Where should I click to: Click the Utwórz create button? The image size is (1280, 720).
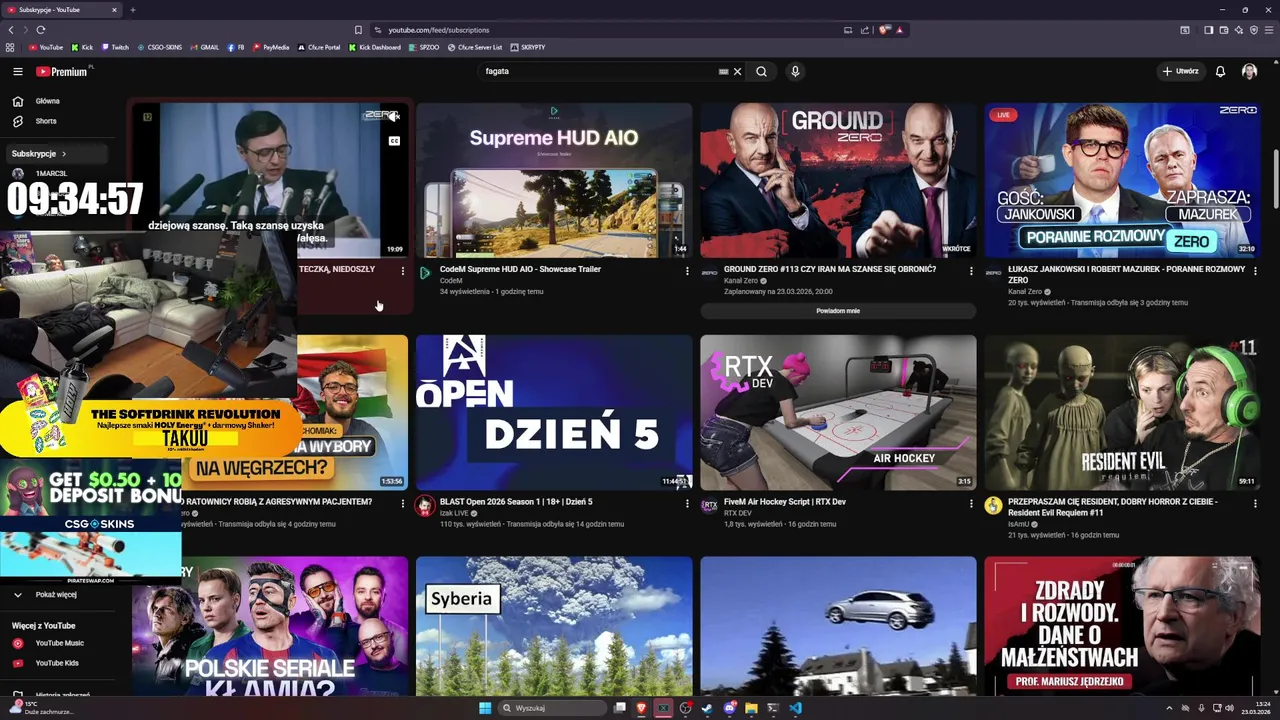[1180, 71]
